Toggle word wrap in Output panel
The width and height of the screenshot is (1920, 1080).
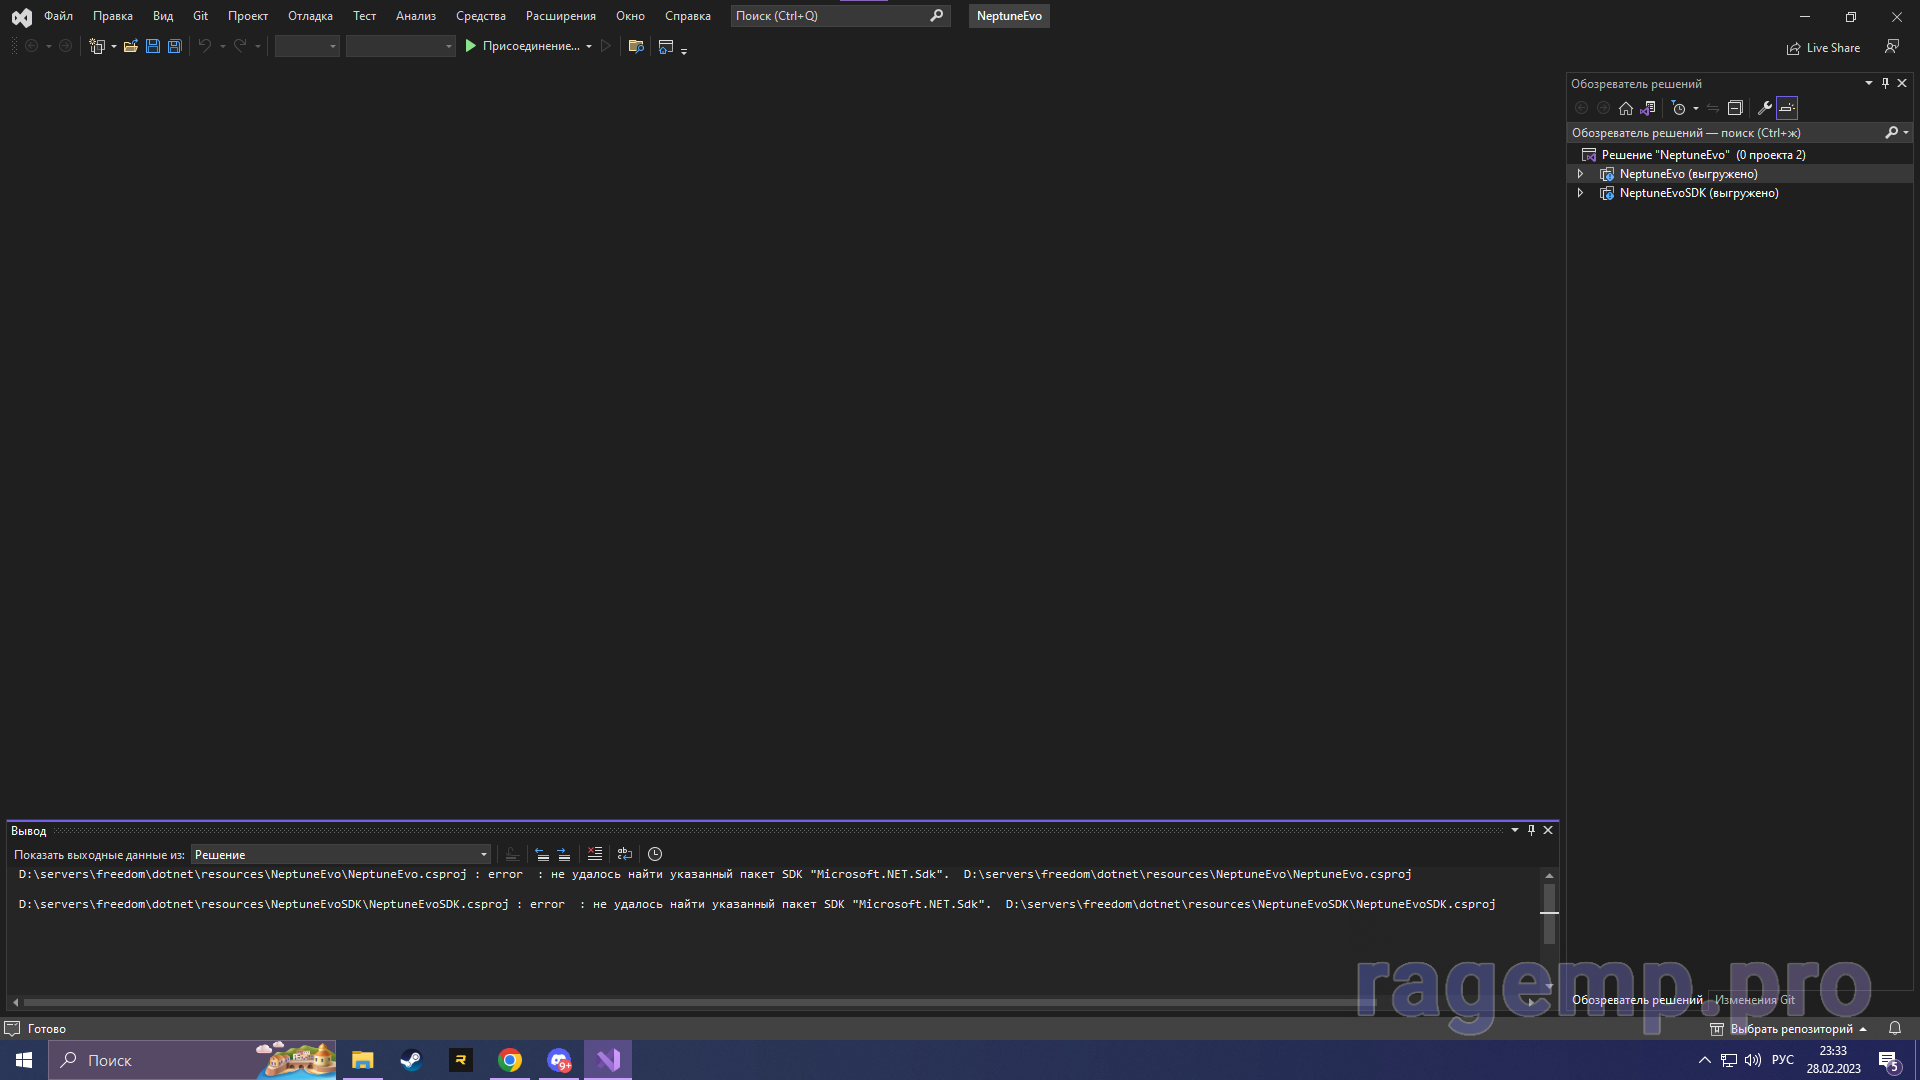click(625, 854)
